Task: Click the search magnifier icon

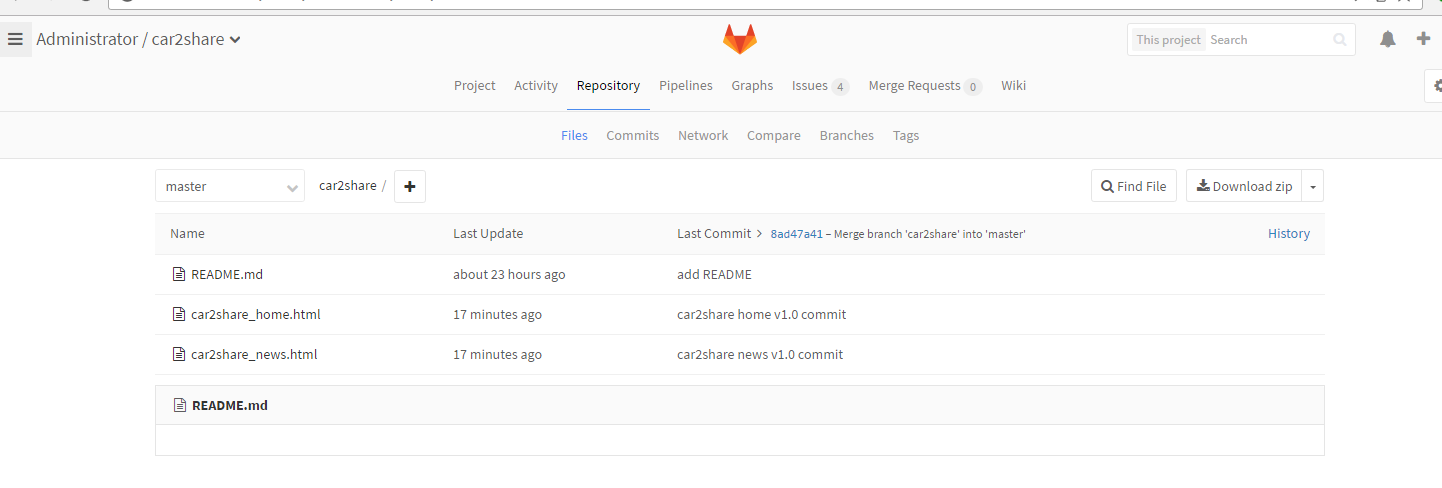Action: click(1339, 40)
